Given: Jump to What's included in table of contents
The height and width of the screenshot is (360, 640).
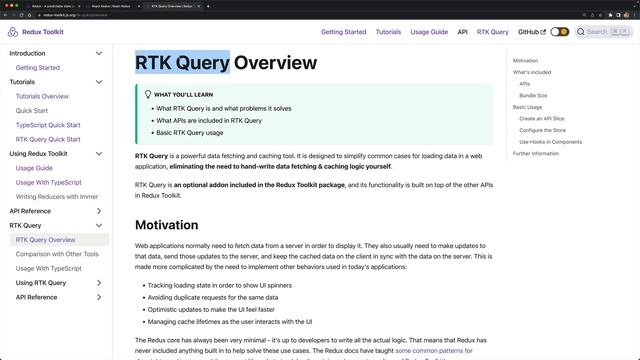Looking at the screenshot, I should tap(532, 72).
